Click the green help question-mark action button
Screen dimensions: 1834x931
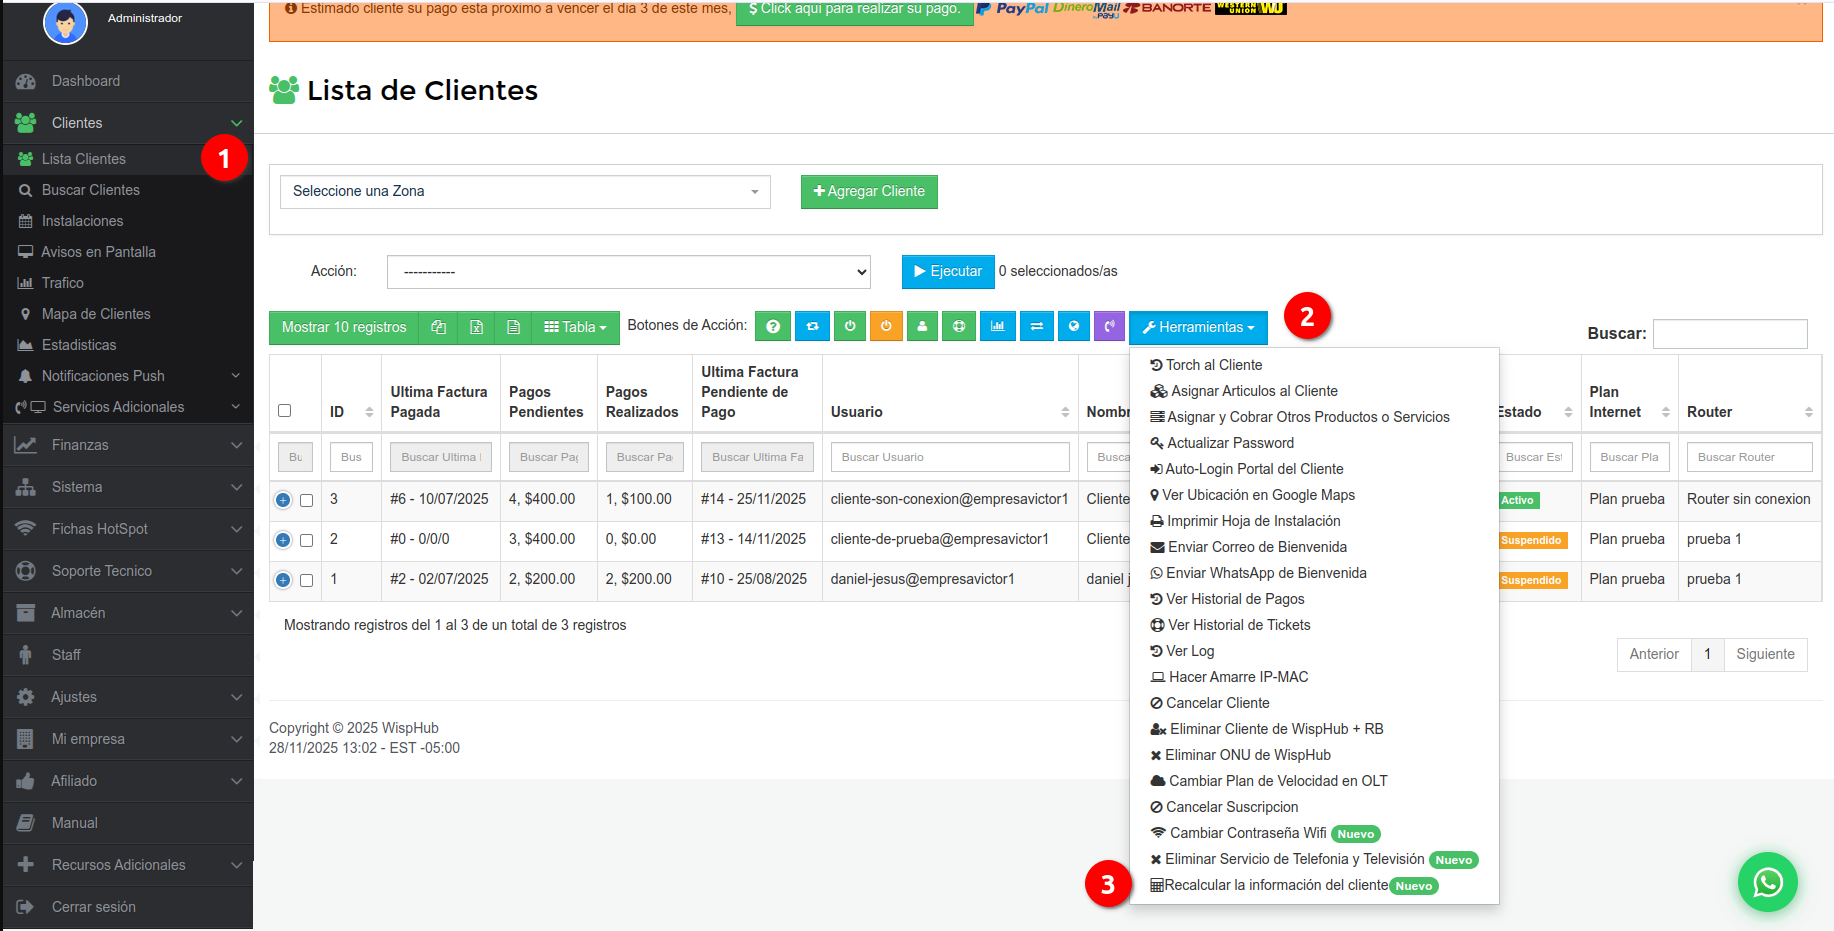(772, 326)
